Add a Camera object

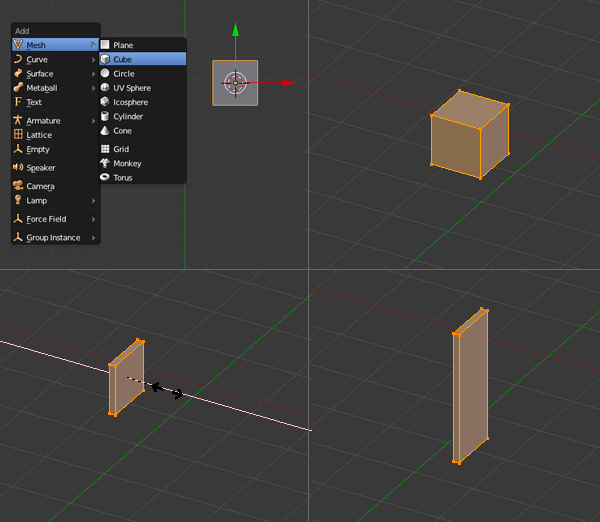[x=55, y=186]
